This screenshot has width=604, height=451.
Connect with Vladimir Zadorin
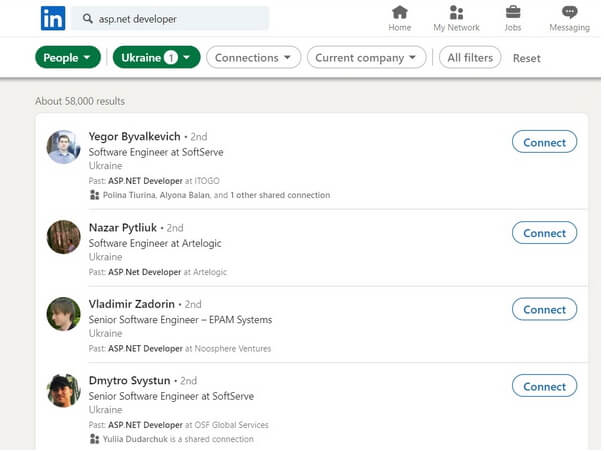(544, 309)
